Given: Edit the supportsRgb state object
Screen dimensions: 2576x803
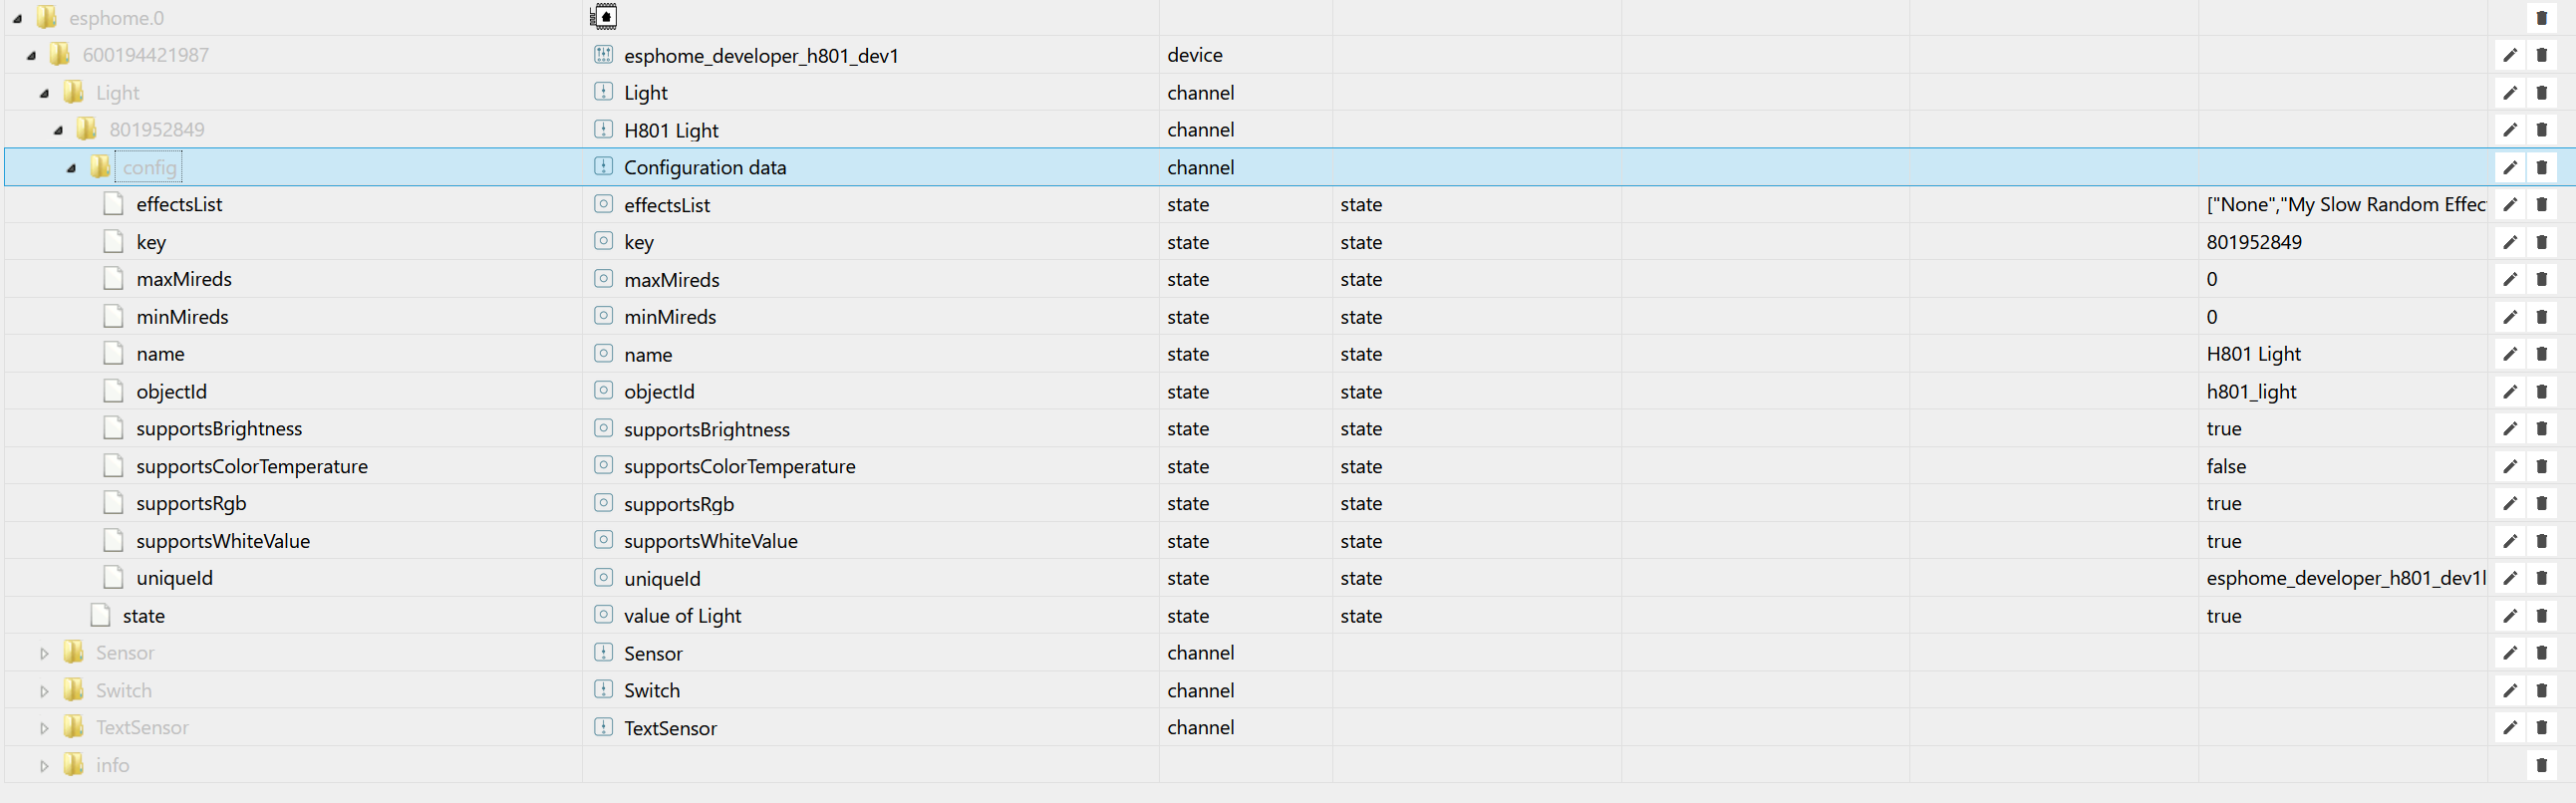Looking at the screenshot, I should click(x=2509, y=504).
